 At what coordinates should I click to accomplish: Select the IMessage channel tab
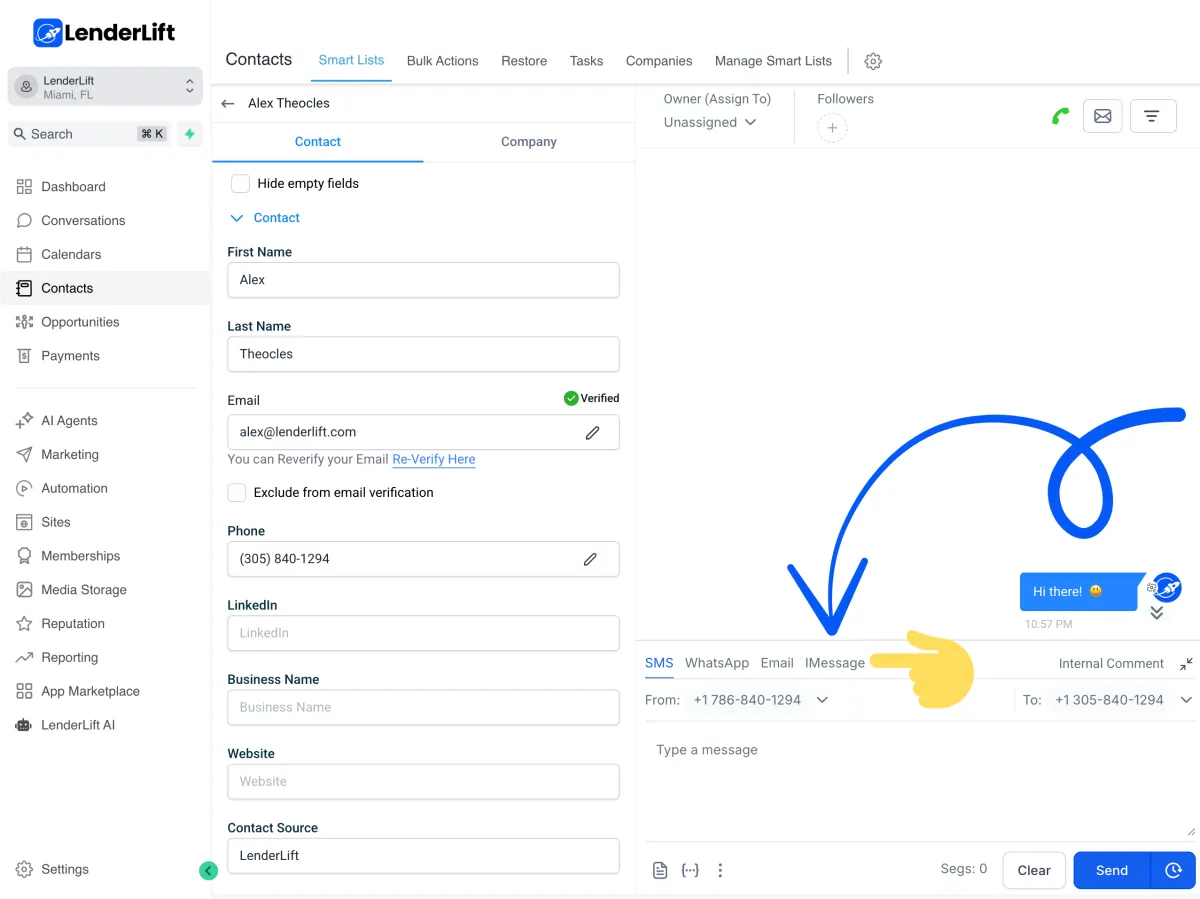coord(835,663)
